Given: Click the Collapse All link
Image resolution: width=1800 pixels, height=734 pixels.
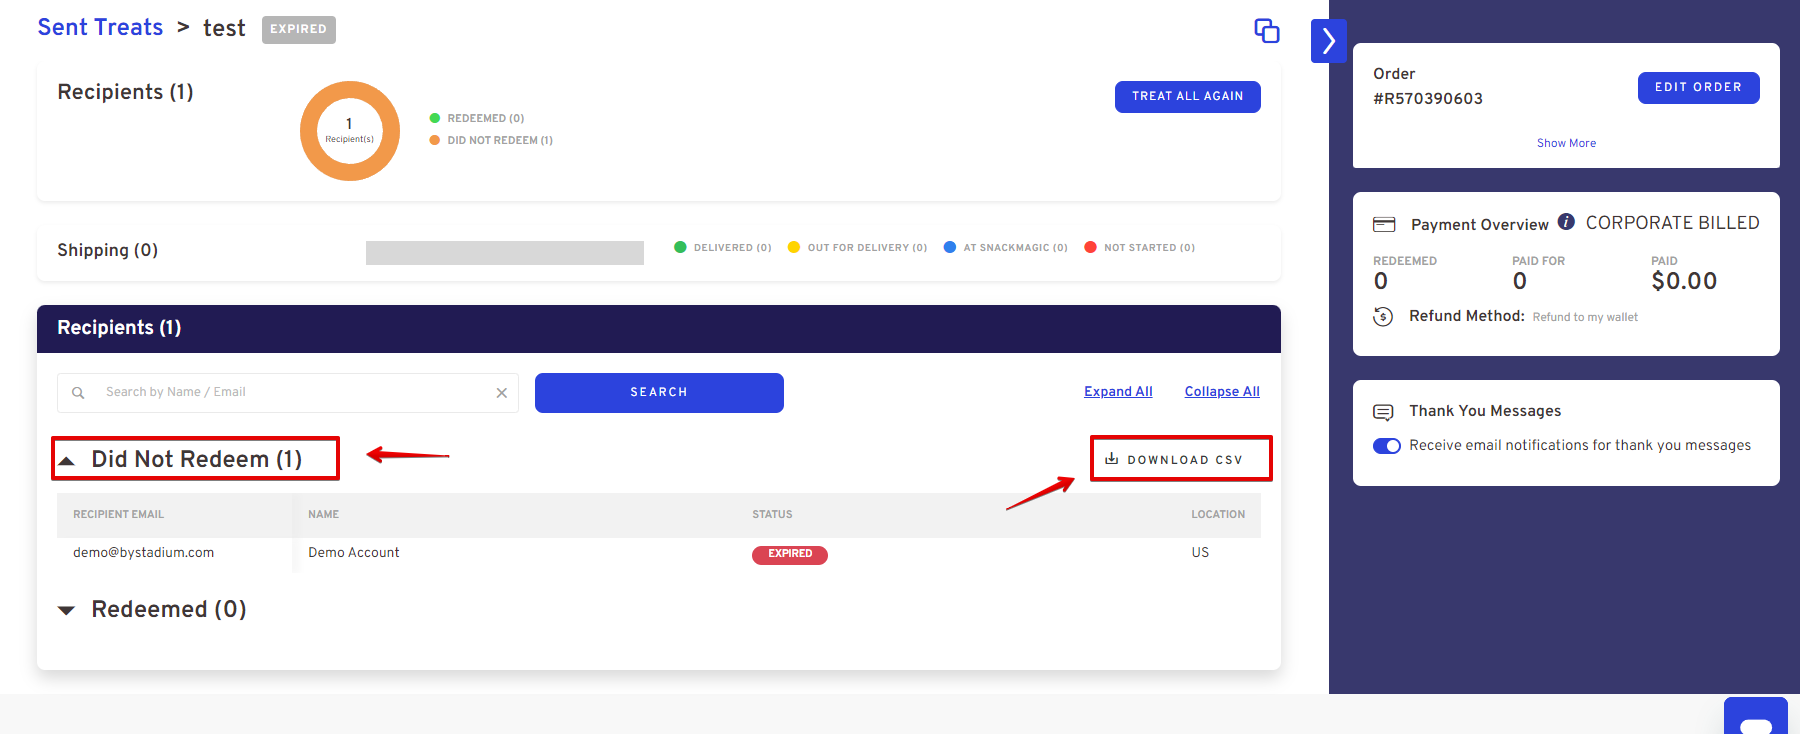Looking at the screenshot, I should coord(1222,392).
